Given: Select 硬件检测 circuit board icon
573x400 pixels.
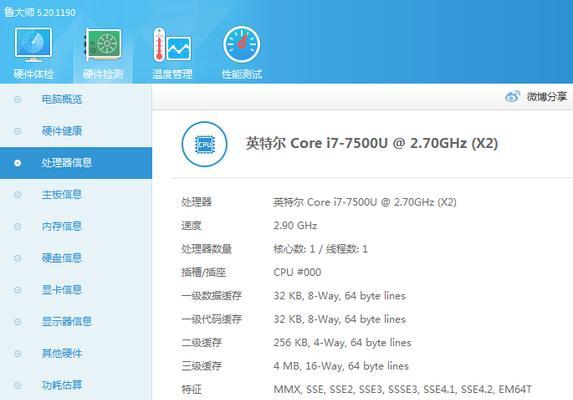Looking at the screenshot, I should pos(103,44).
